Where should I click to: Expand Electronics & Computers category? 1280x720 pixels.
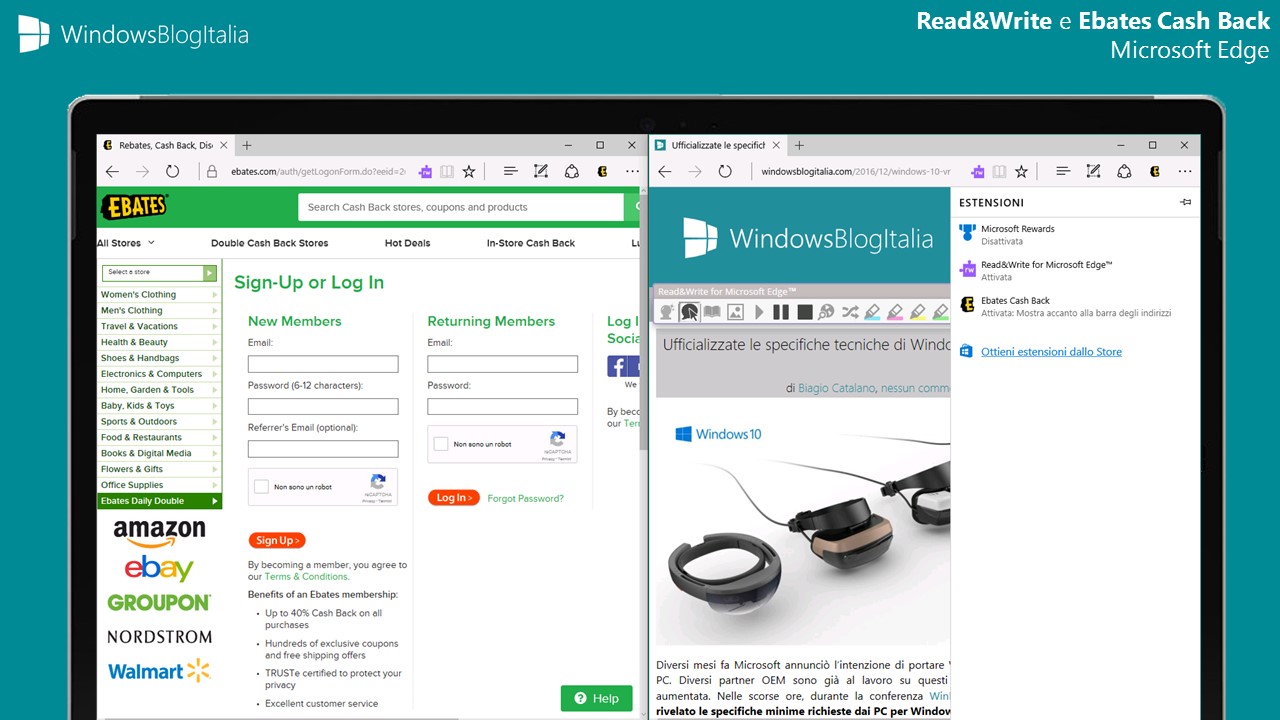coord(159,374)
